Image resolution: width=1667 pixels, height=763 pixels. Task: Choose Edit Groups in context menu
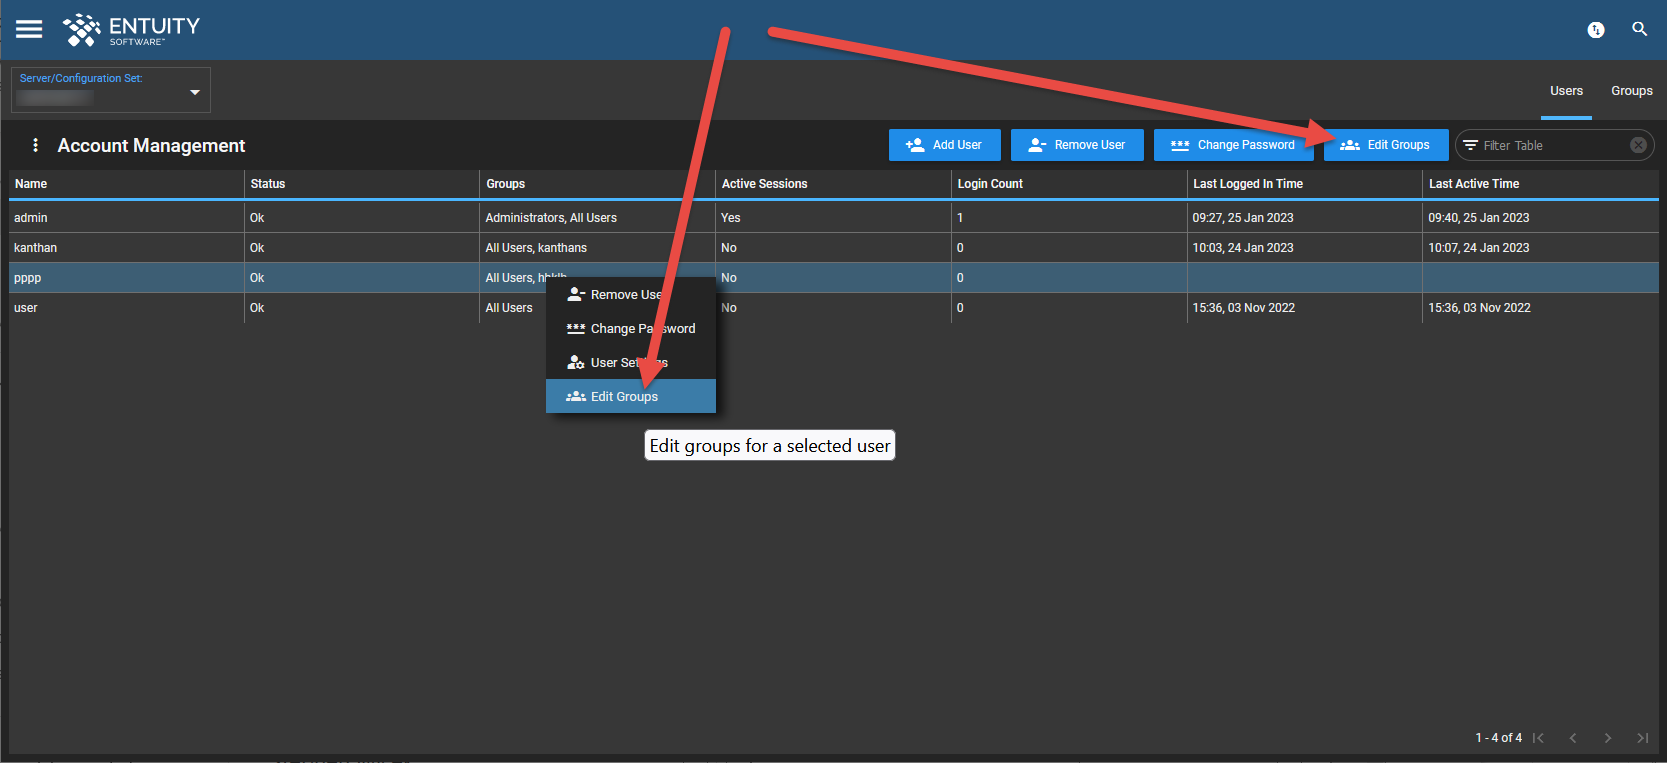631,397
